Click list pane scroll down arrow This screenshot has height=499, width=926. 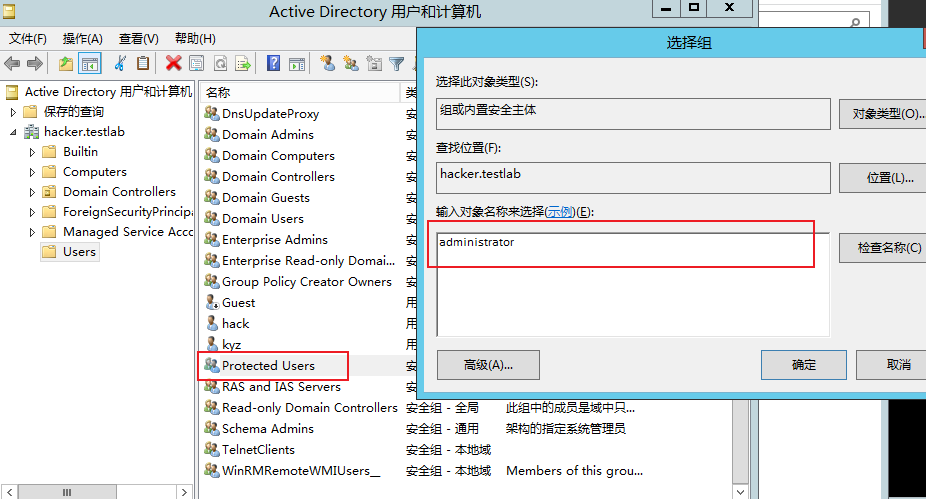[741, 491]
